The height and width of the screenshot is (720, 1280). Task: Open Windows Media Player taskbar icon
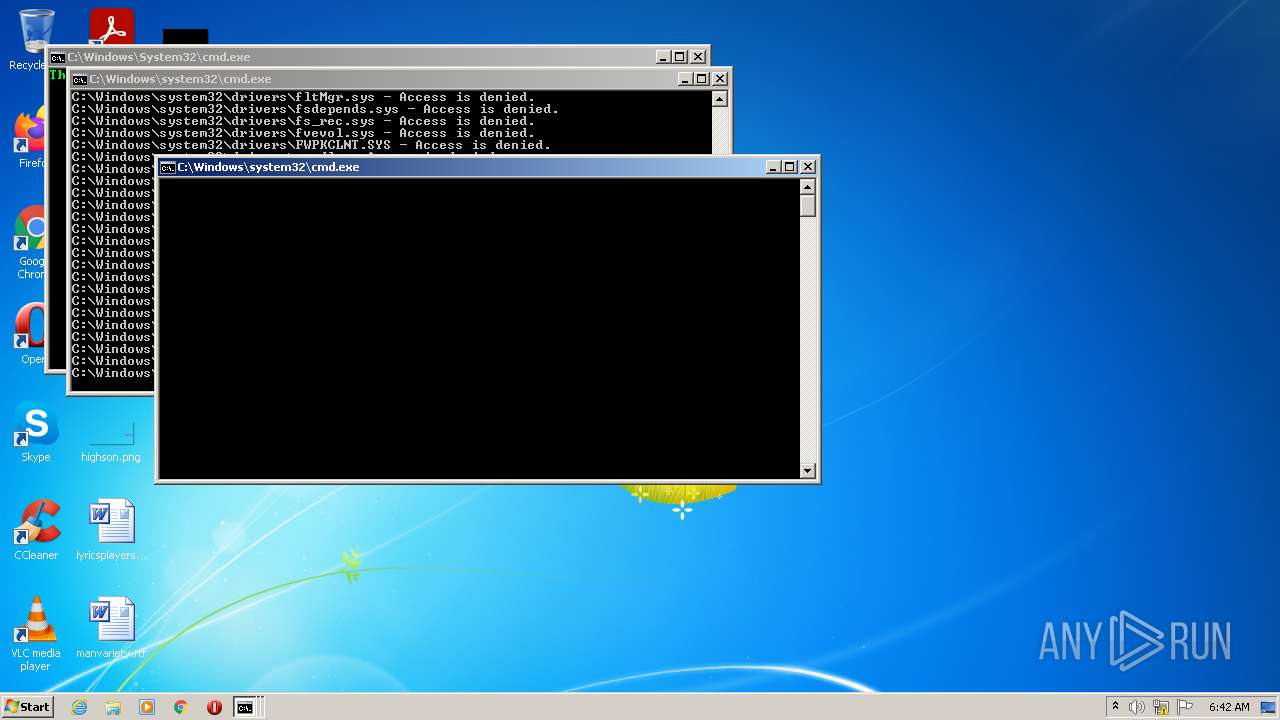tap(147, 707)
